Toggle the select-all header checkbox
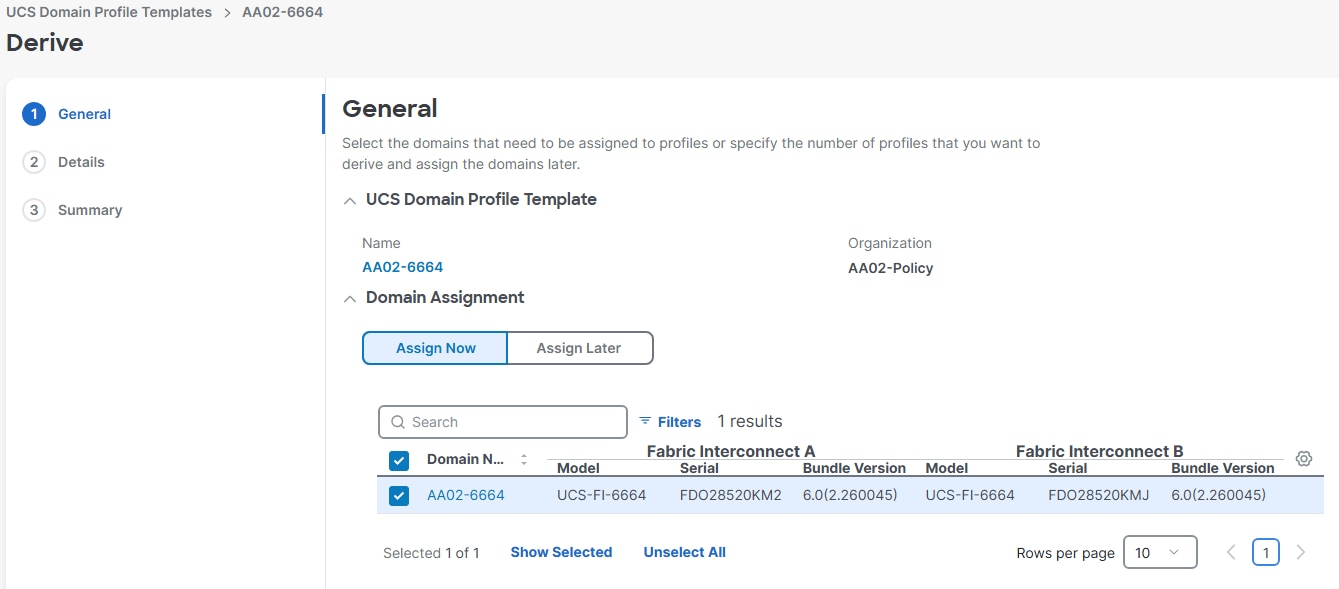Screen dimensions: 1339x589 tap(399, 460)
